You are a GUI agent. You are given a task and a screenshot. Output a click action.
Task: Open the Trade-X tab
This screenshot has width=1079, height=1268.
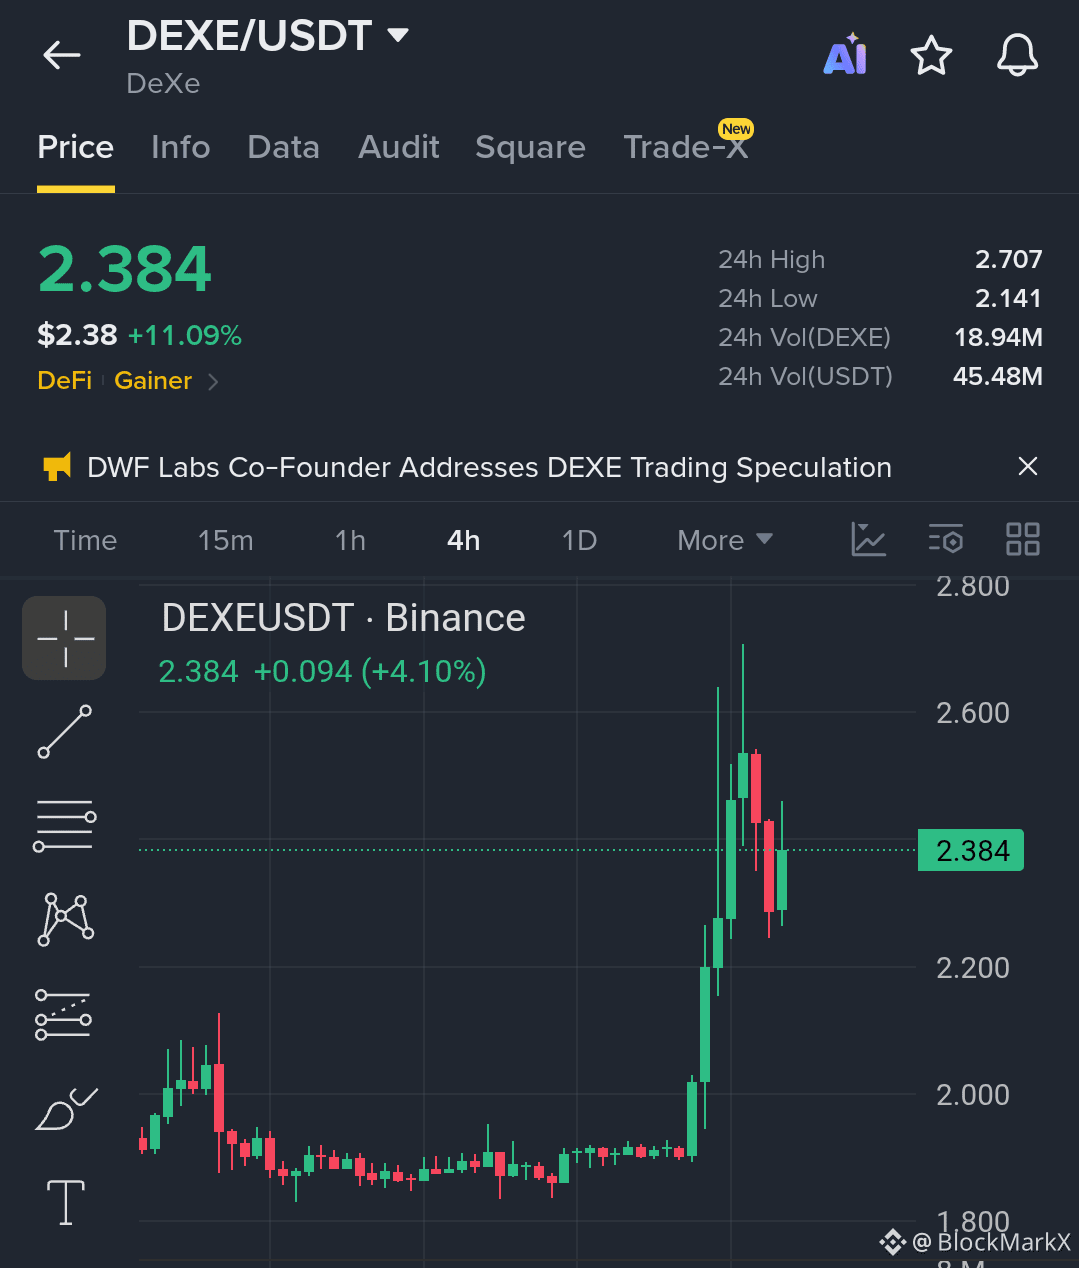click(x=686, y=147)
